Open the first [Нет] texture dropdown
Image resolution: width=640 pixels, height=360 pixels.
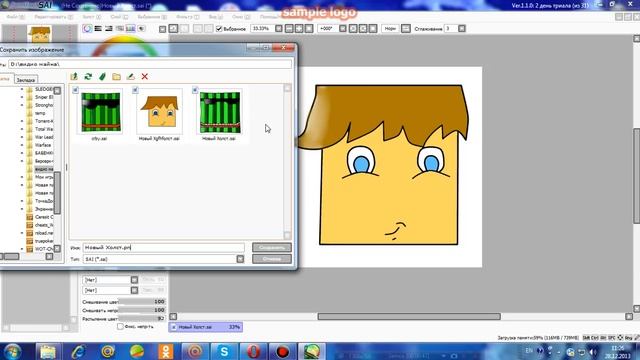pos(134,280)
